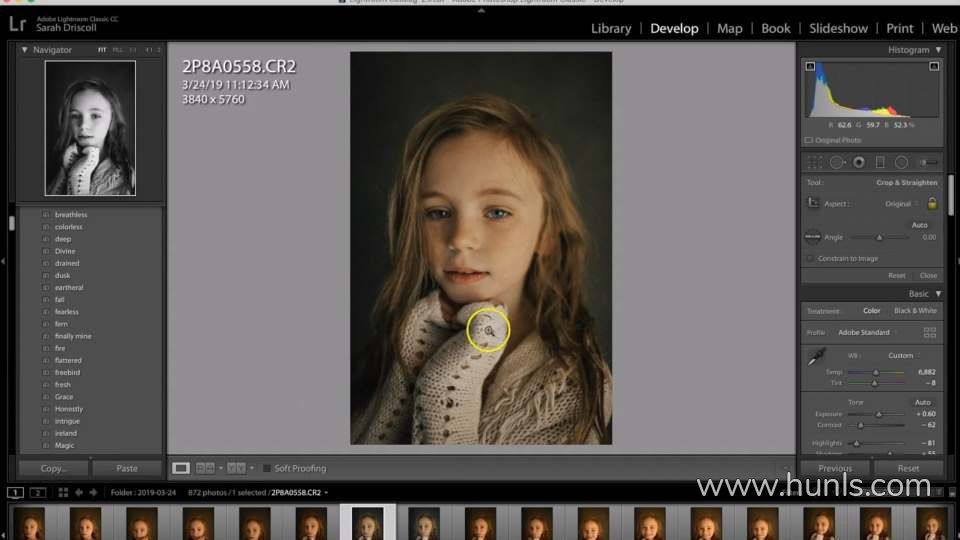This screenshot has height=540, width=960.
Task: Open the Print module
Action: 899,28
